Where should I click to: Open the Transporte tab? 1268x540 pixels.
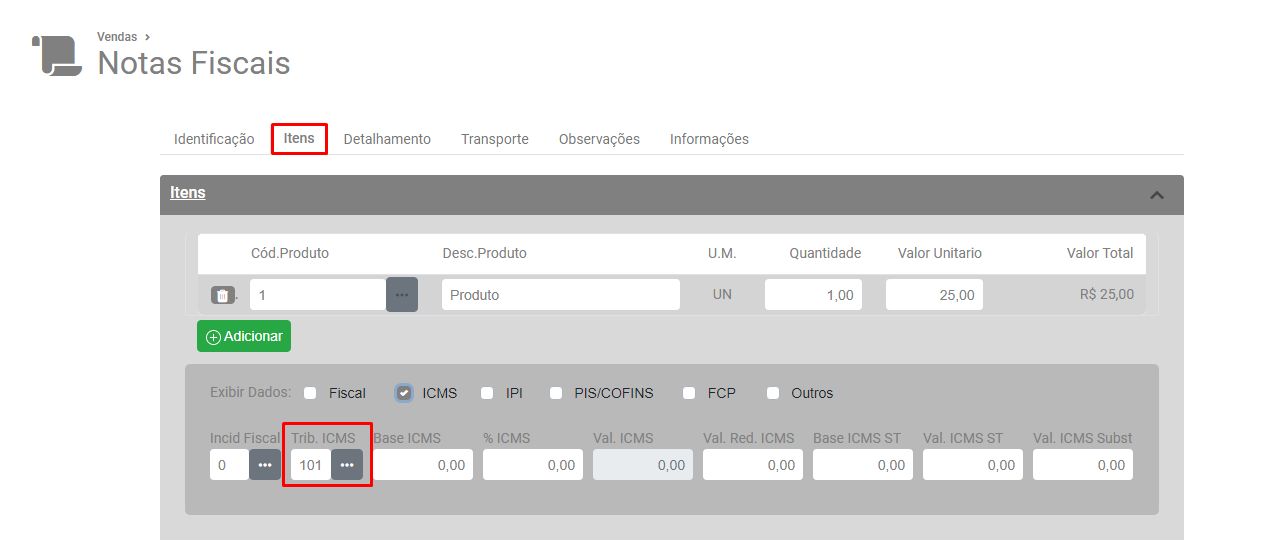tap(494, 139)
